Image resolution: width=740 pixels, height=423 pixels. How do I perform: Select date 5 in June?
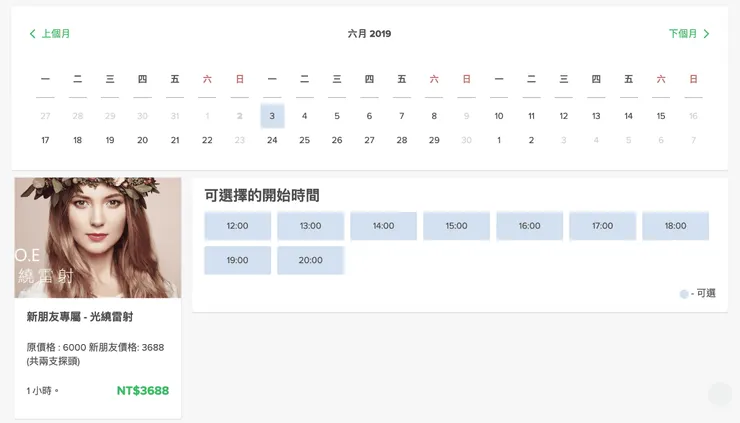coord(337,116)
